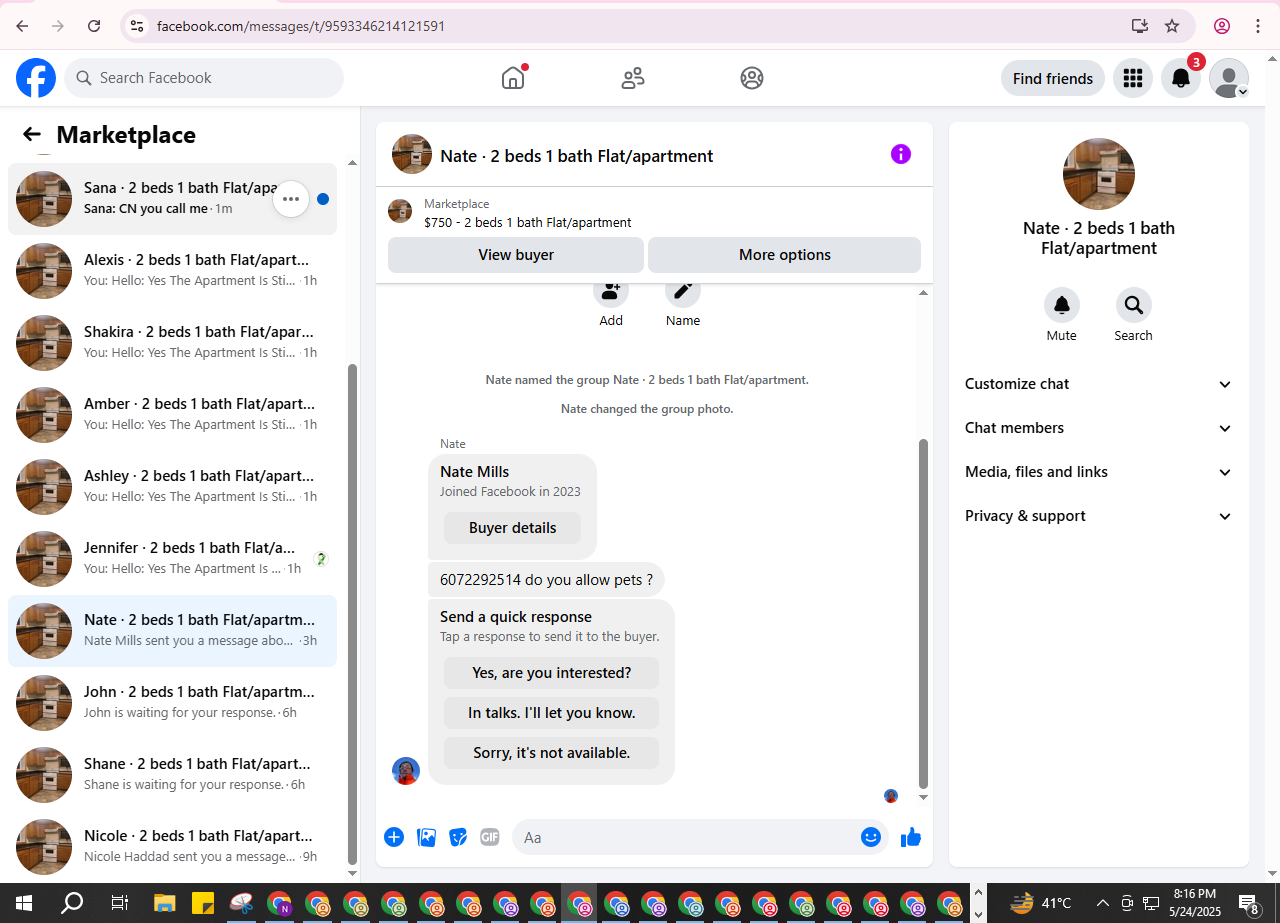This screenshot has width=1280, height=923.
Task: Go back with Marketplace back arrow
Action: pos(32,135)
